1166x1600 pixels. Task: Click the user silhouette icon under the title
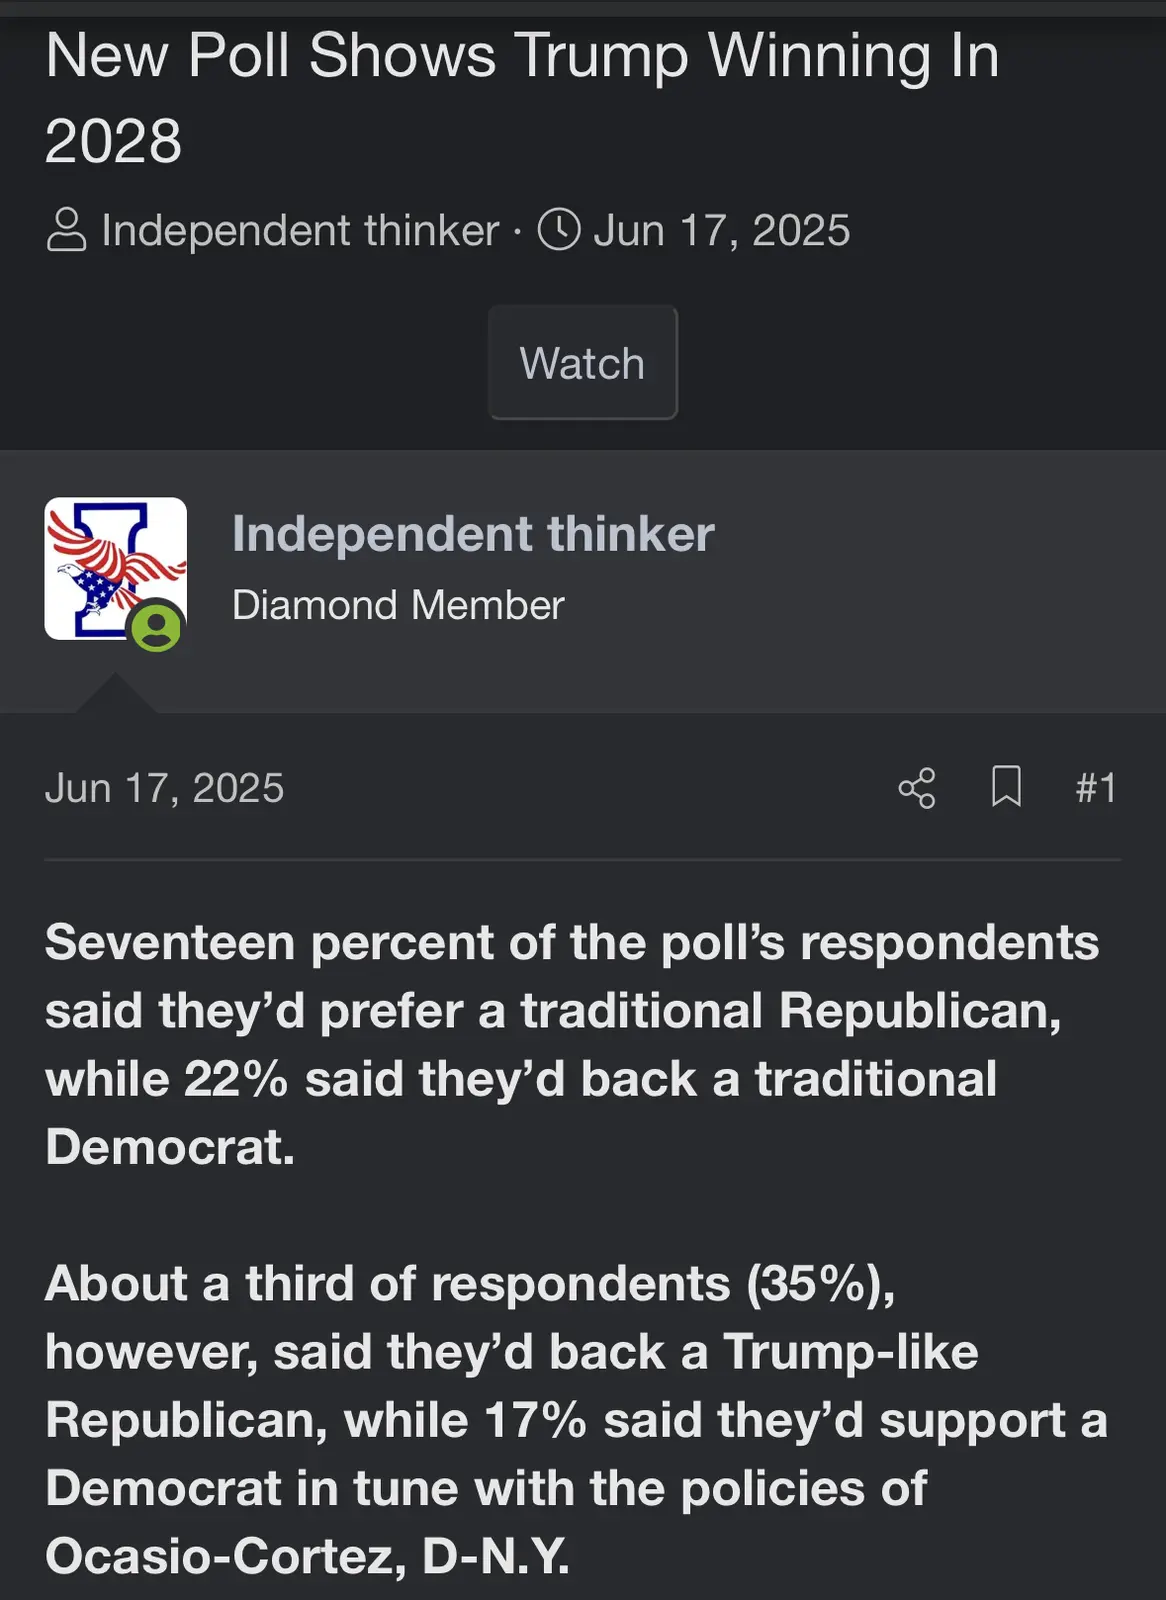click(x=67, y=230)
